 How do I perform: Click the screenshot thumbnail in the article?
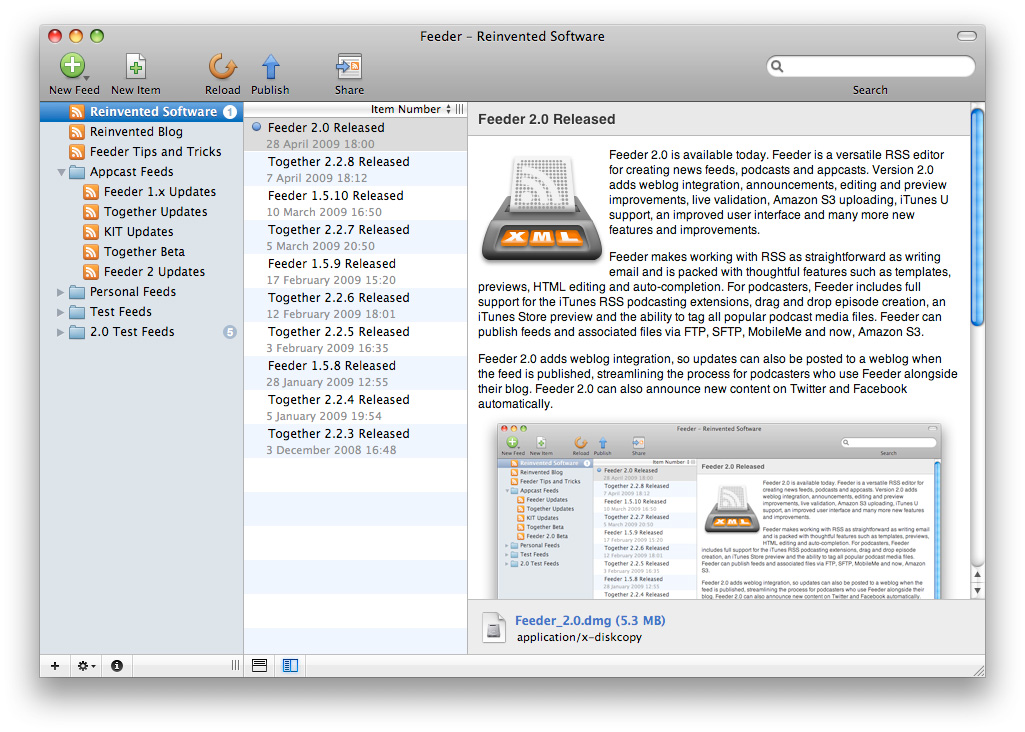pos(719,511)
